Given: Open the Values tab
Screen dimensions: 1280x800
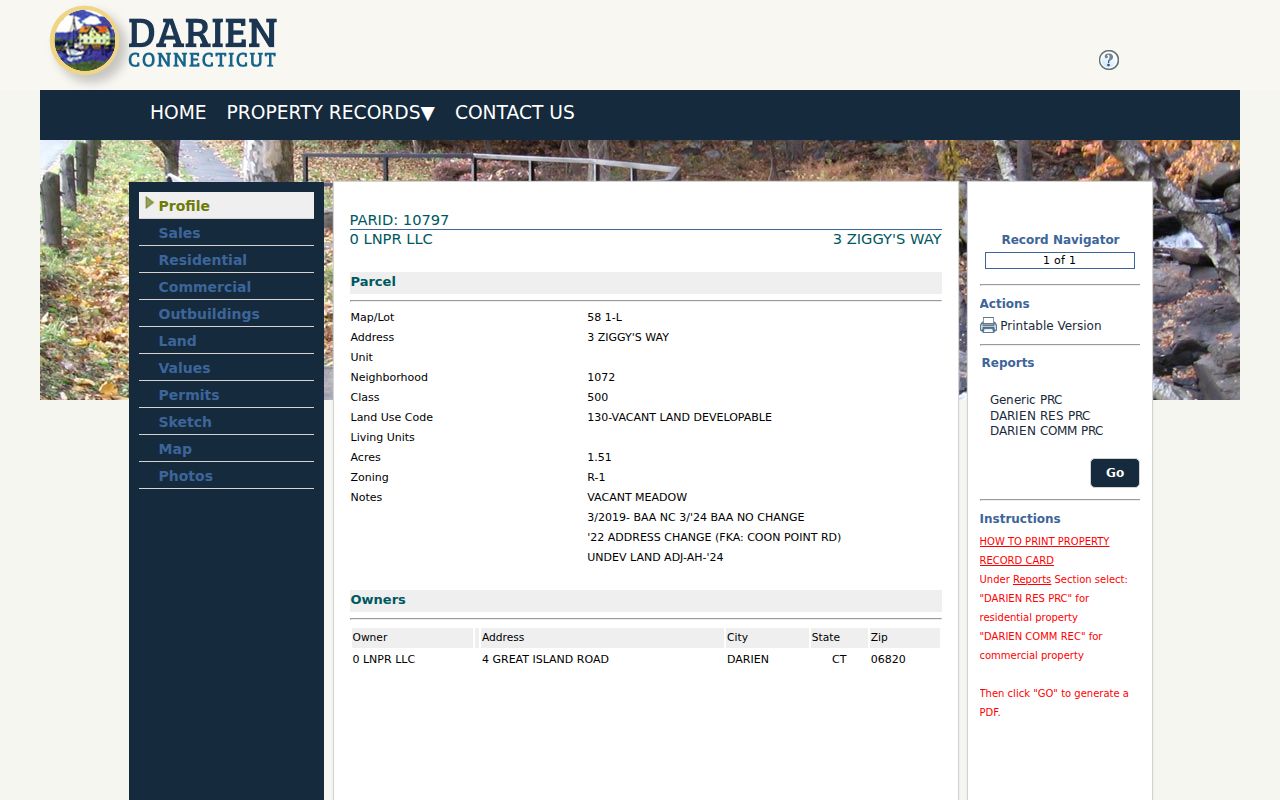Looking at the screenshot, I should click(x=226, y=368).
